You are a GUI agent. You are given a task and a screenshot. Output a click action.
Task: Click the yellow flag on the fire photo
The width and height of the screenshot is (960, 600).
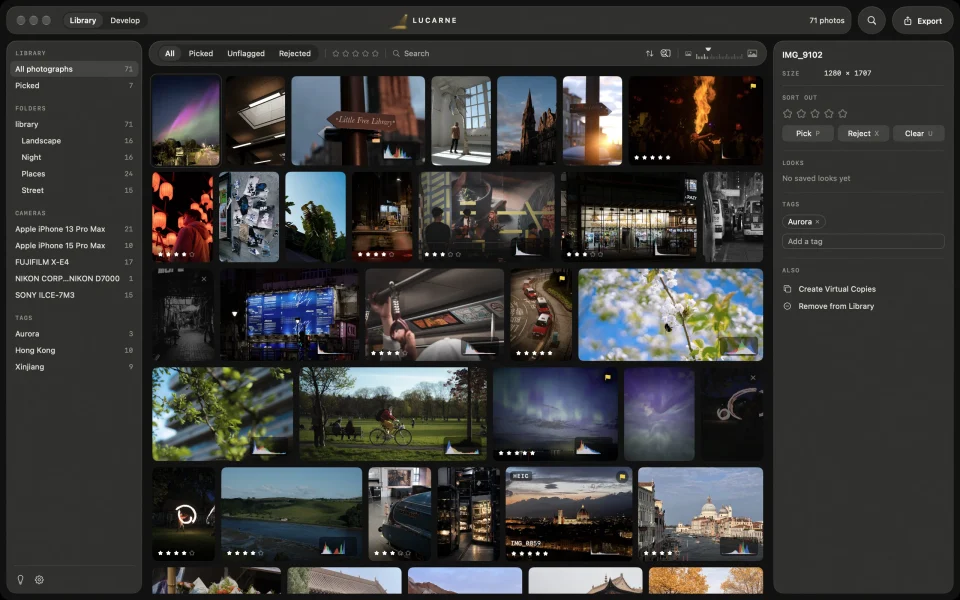753,86
